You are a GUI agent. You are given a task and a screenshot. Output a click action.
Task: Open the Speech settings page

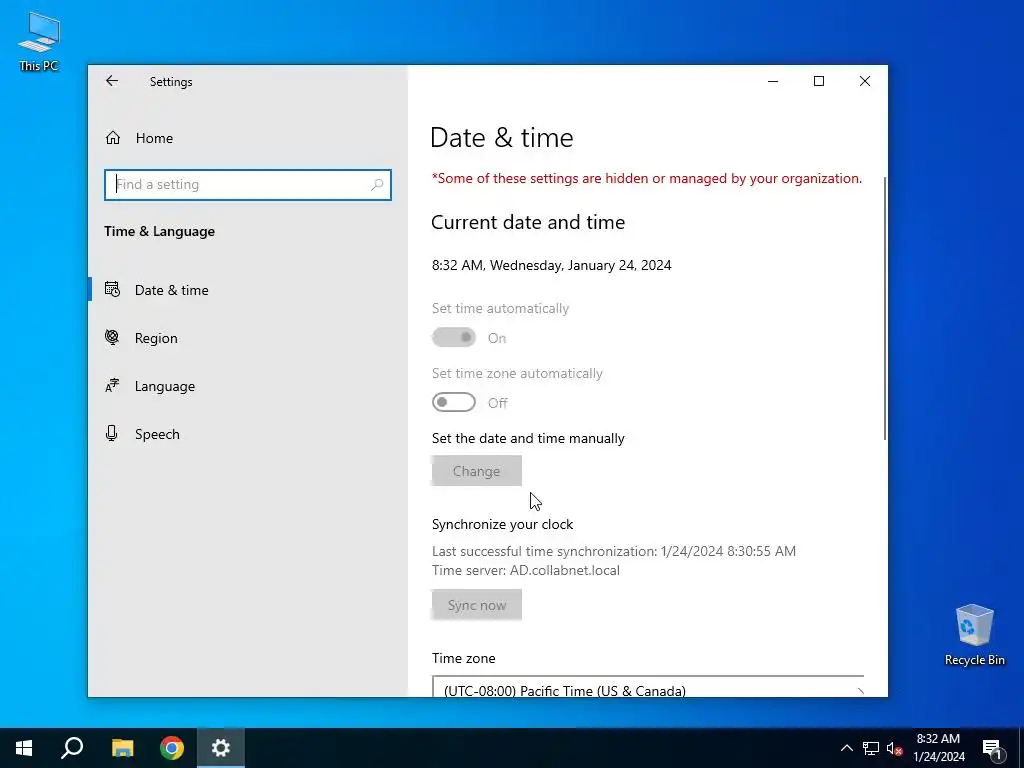pyautogui.click(x=248, y=434)
